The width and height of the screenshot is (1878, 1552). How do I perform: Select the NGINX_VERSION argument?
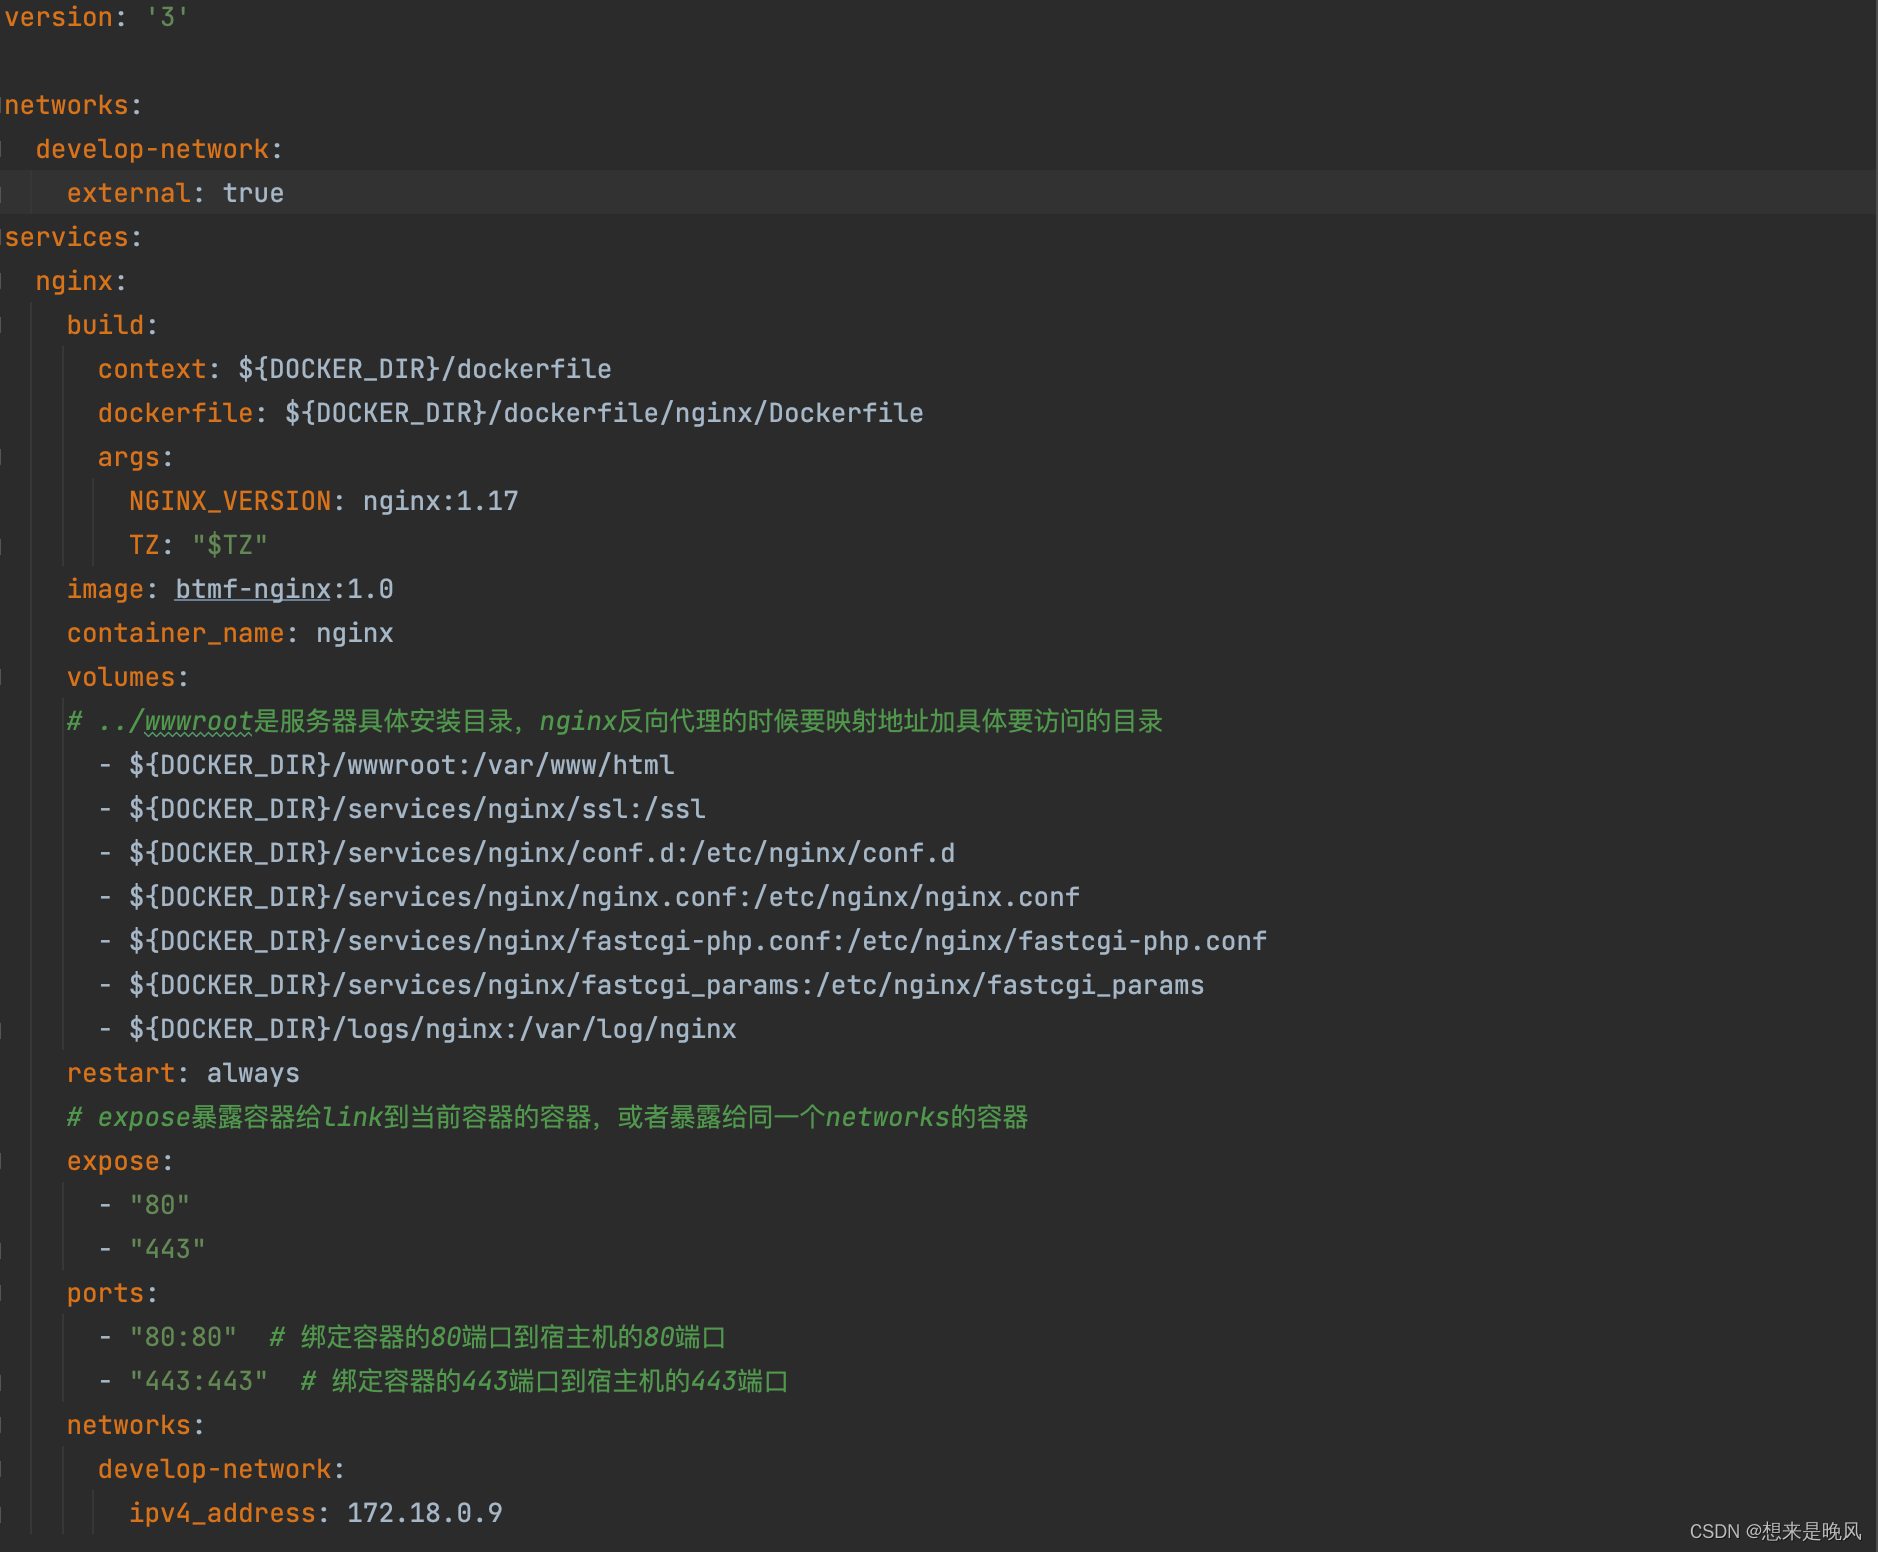230,501
